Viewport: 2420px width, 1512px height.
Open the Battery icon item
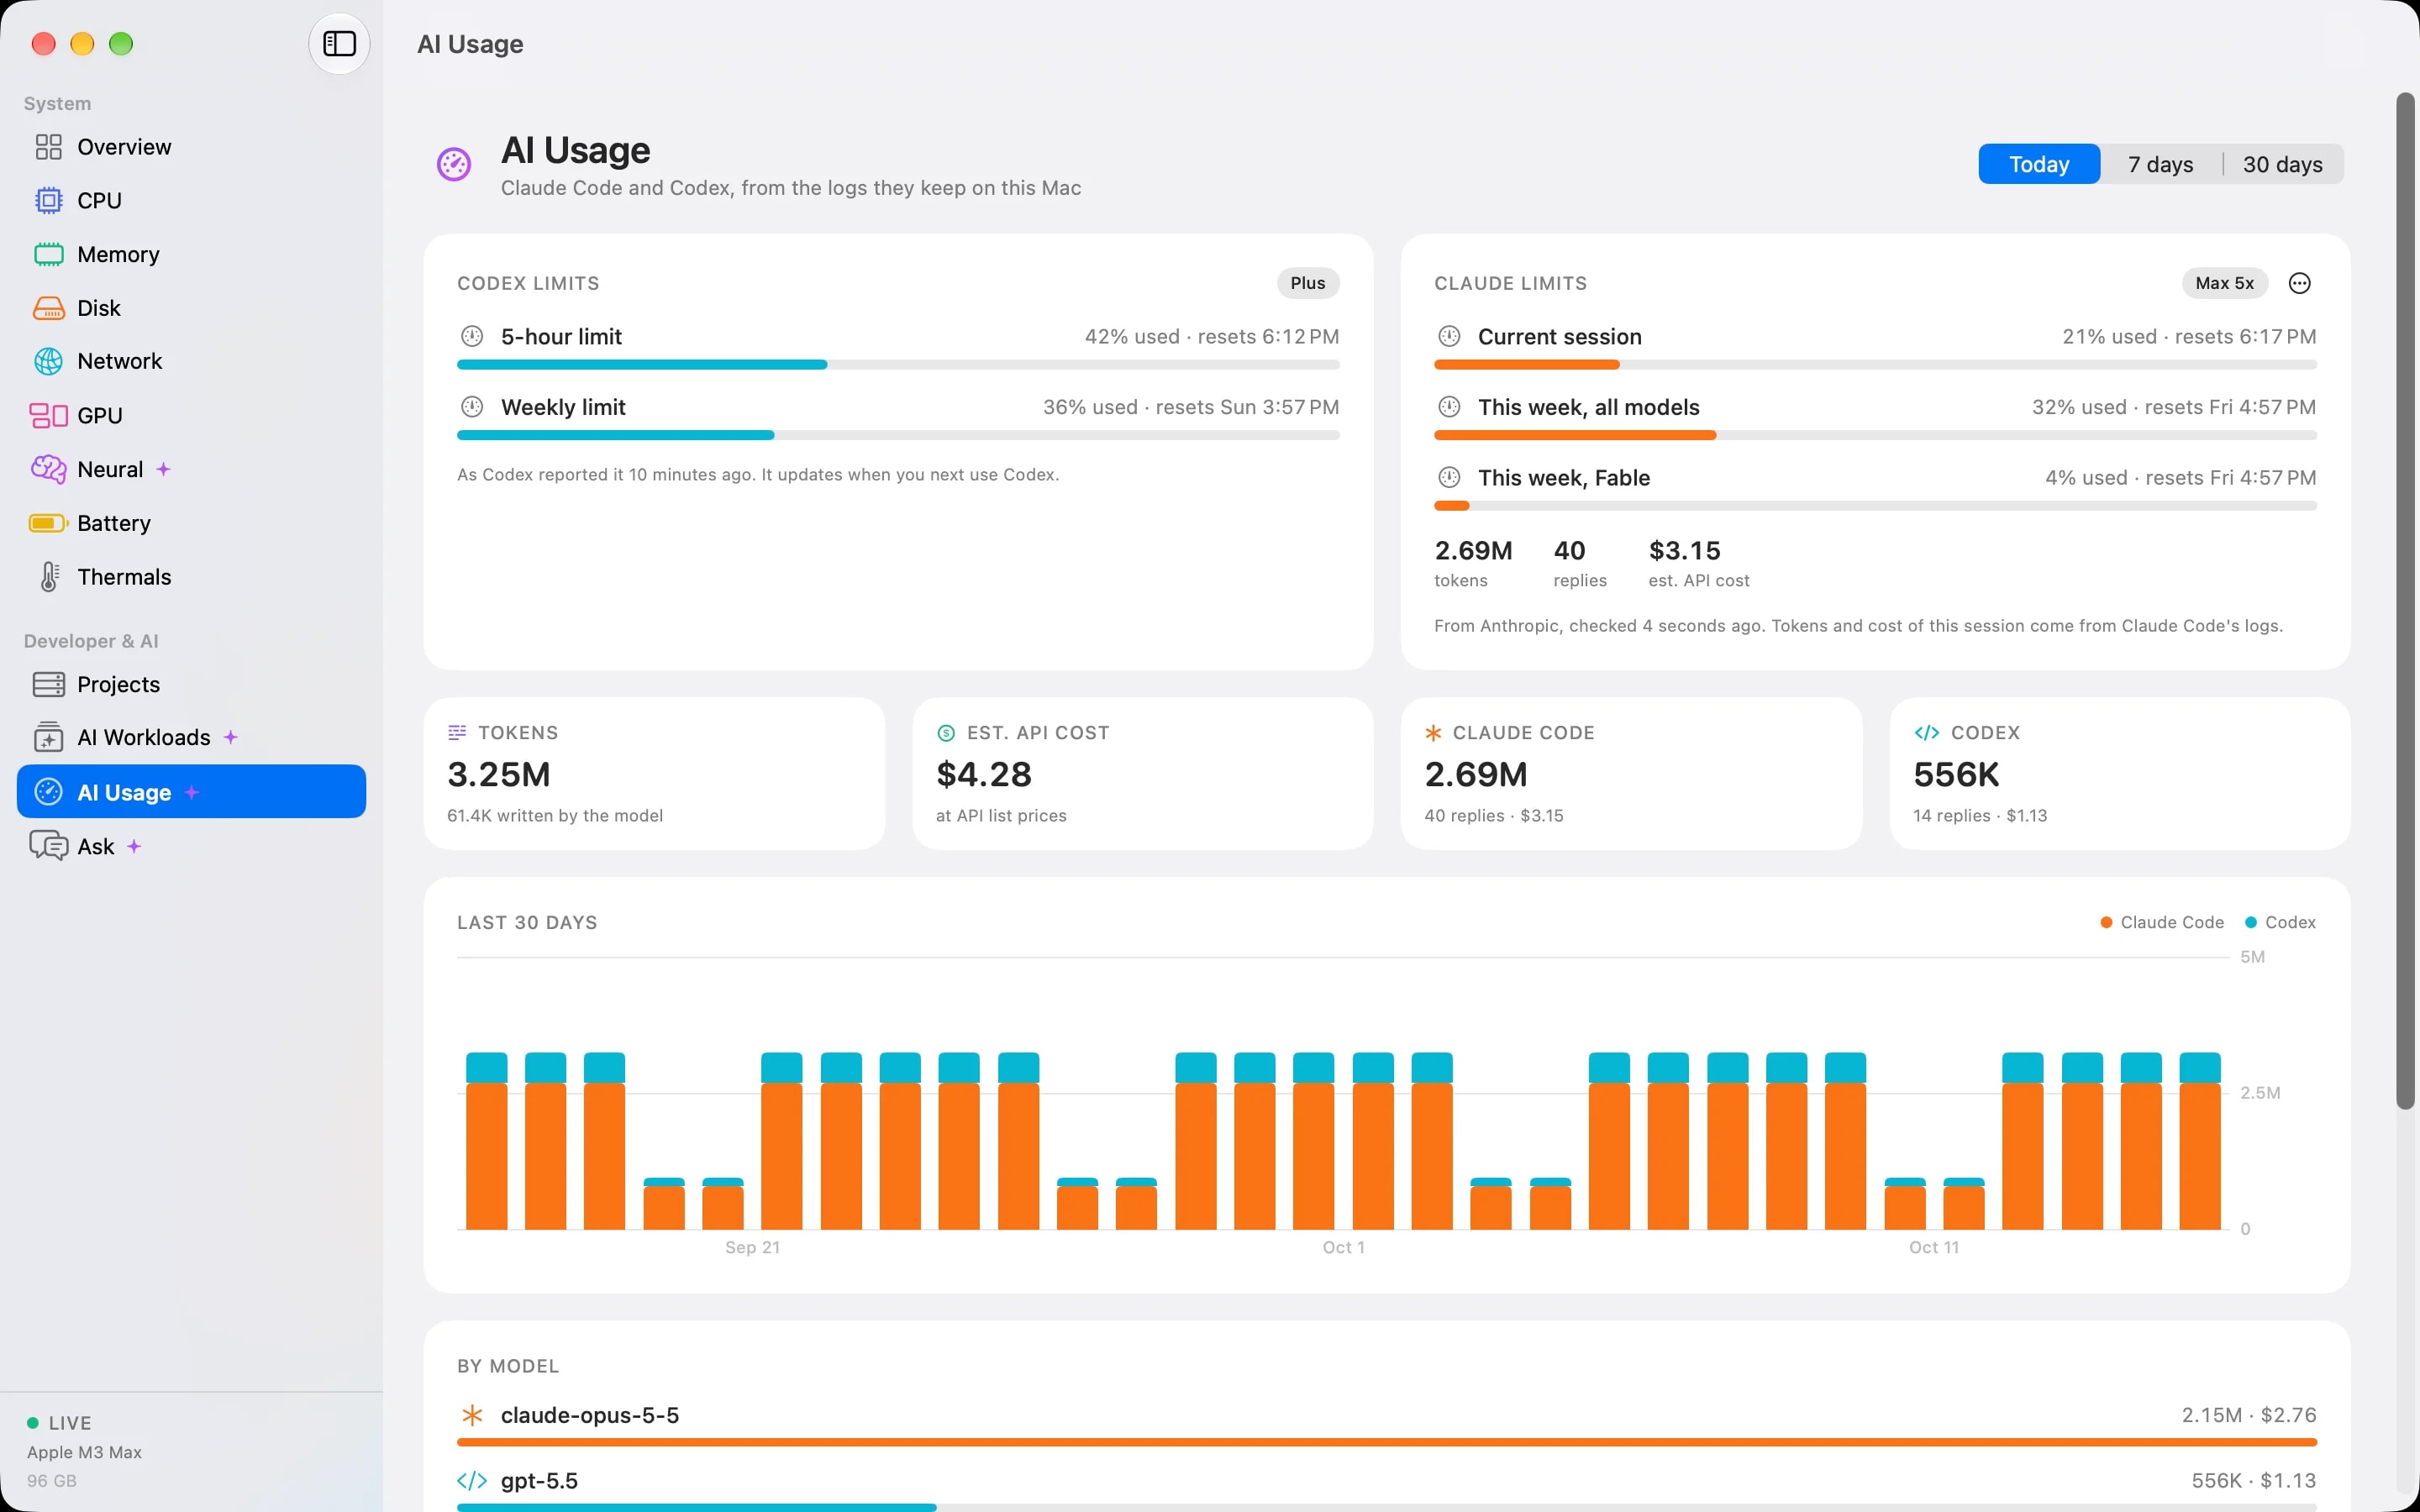(x=48, y=523)
